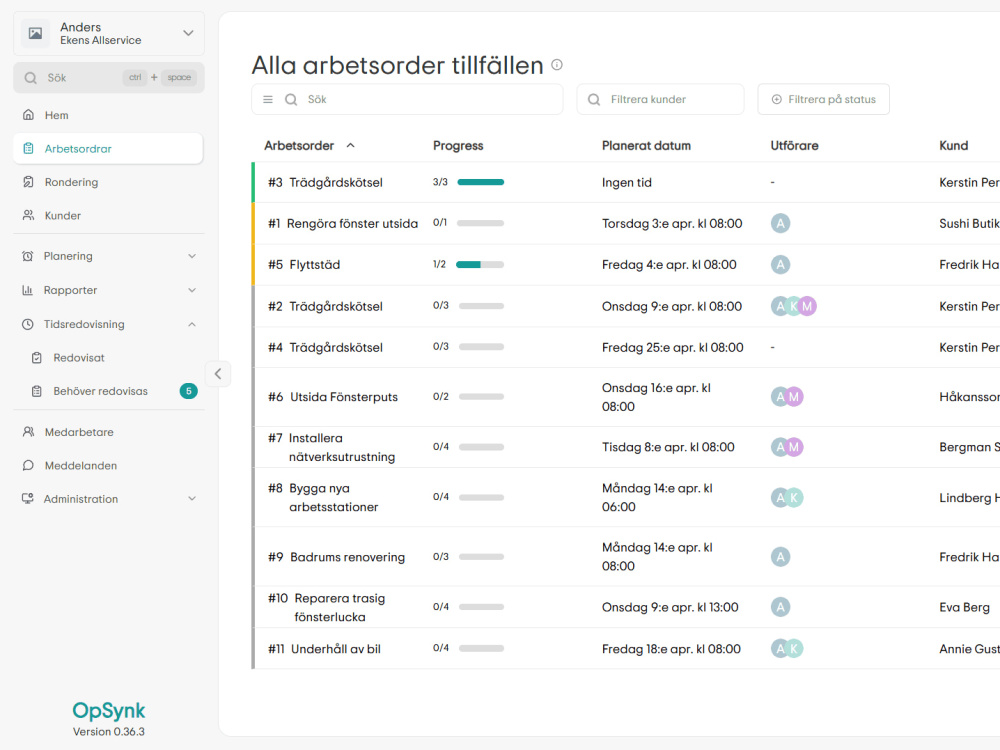Click the Meddelanden chat bubble icon

click(x=28, y=466)
